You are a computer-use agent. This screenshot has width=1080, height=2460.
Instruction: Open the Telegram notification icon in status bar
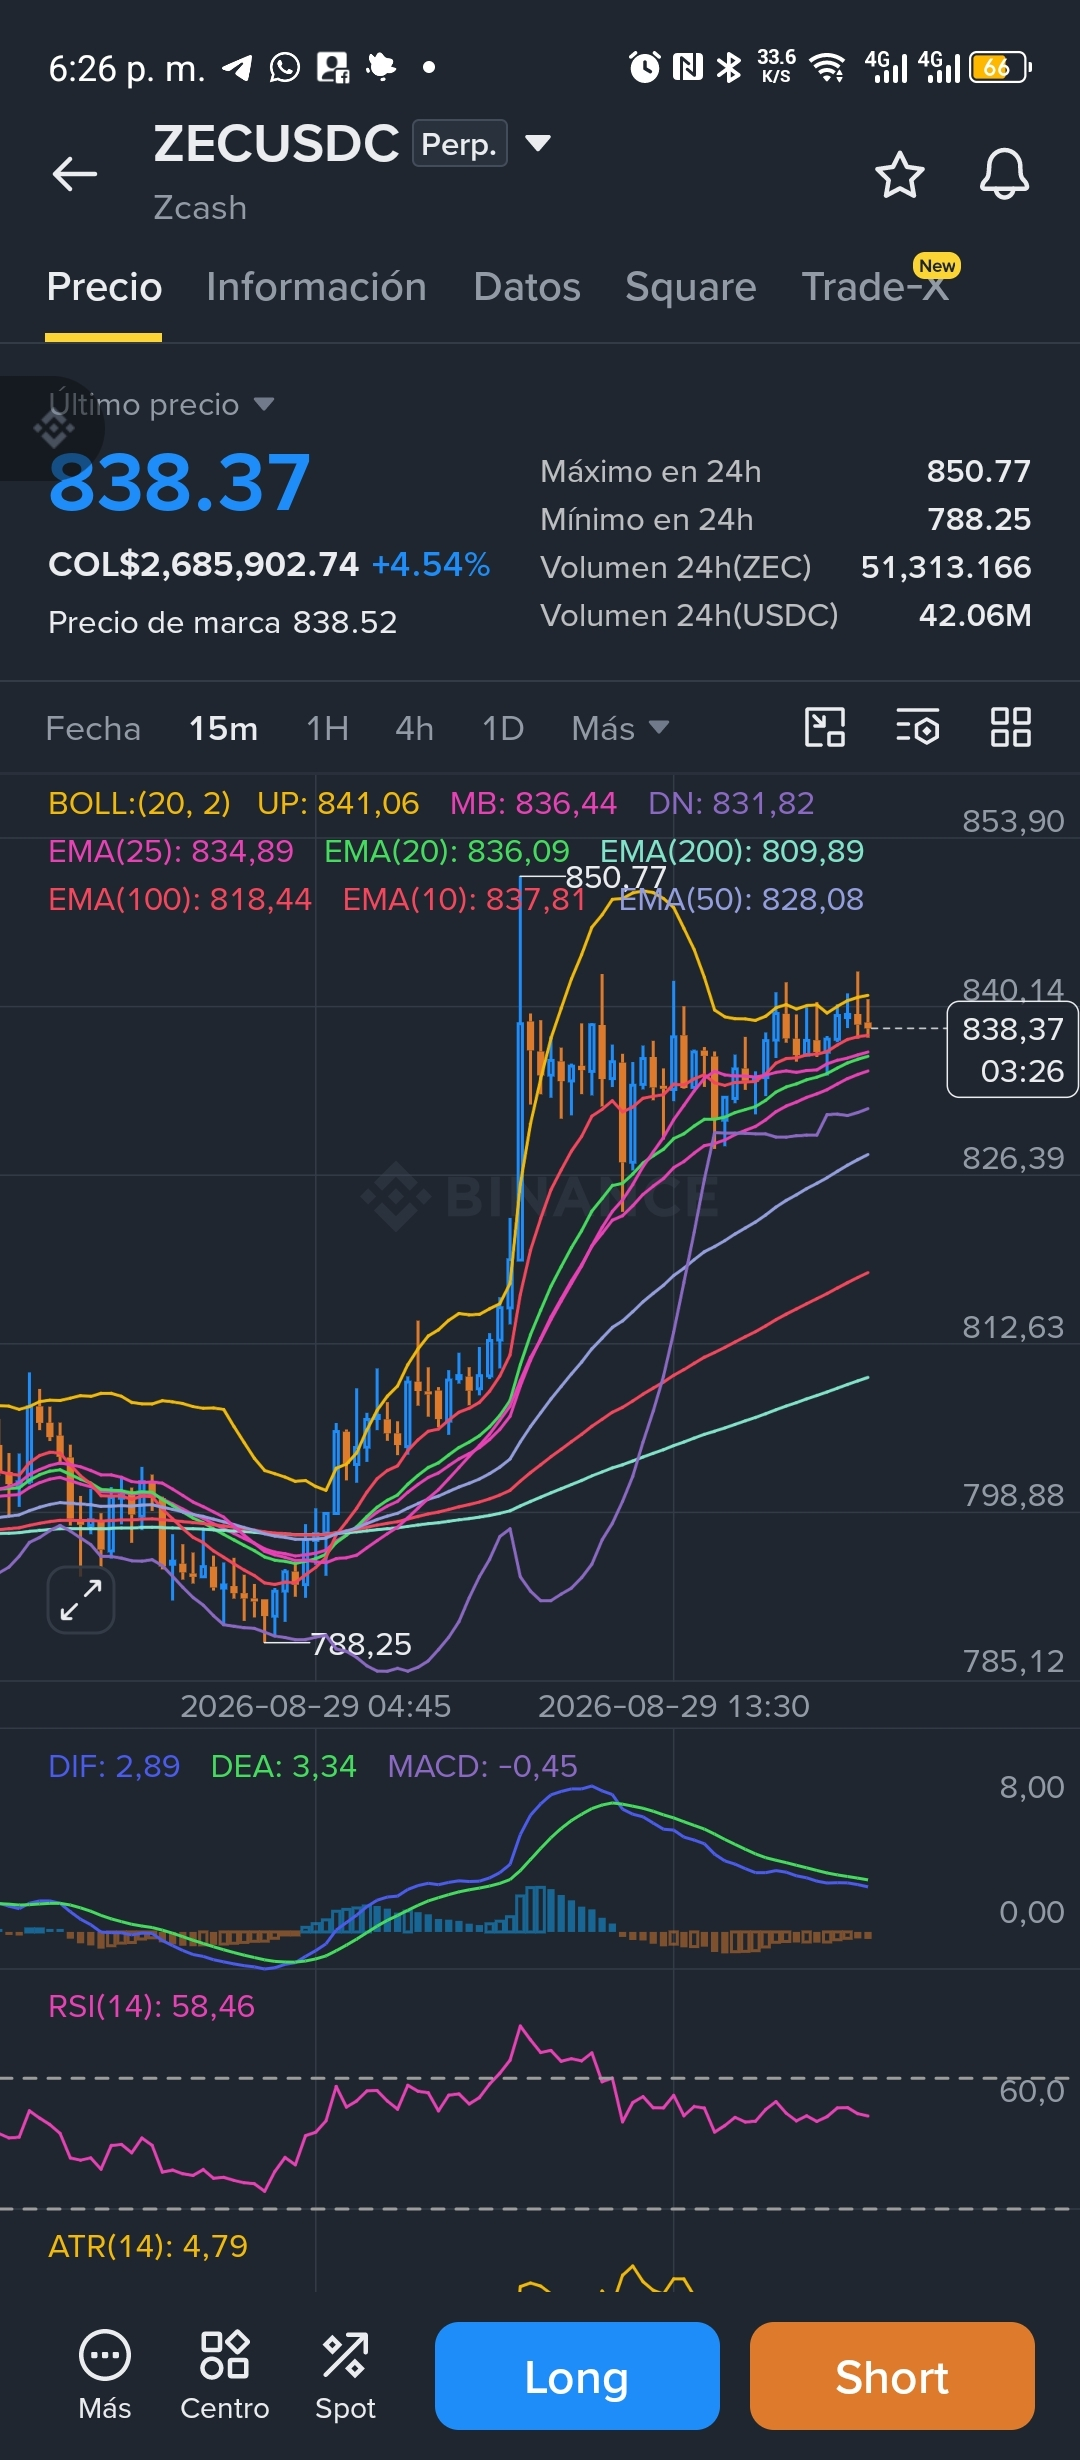coord(237,68)
